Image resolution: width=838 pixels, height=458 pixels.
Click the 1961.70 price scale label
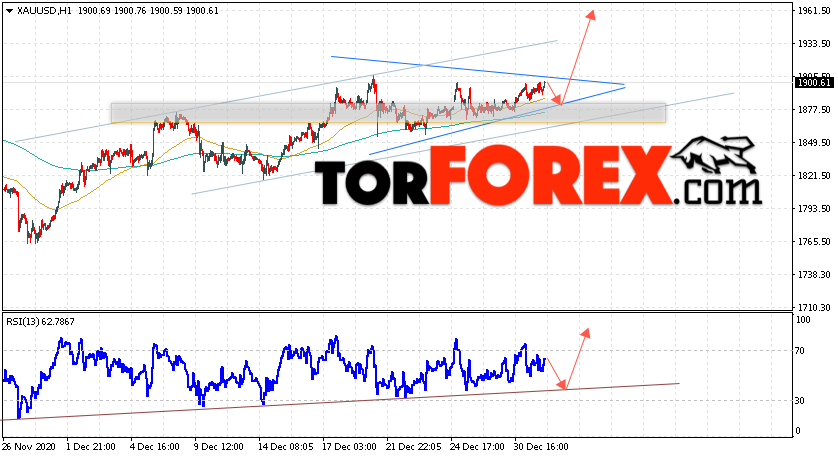[x=814, y=10]
